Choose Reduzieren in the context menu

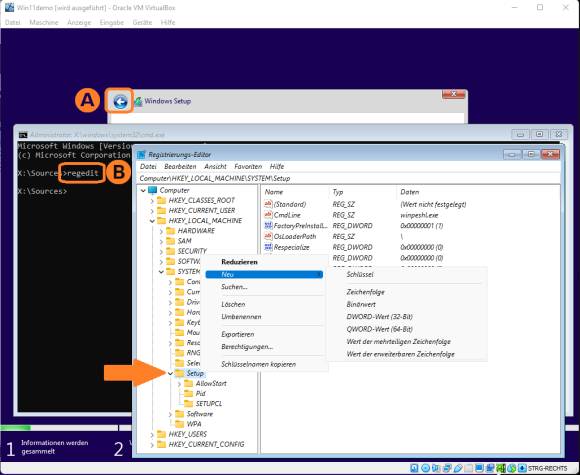coord(239,262)
